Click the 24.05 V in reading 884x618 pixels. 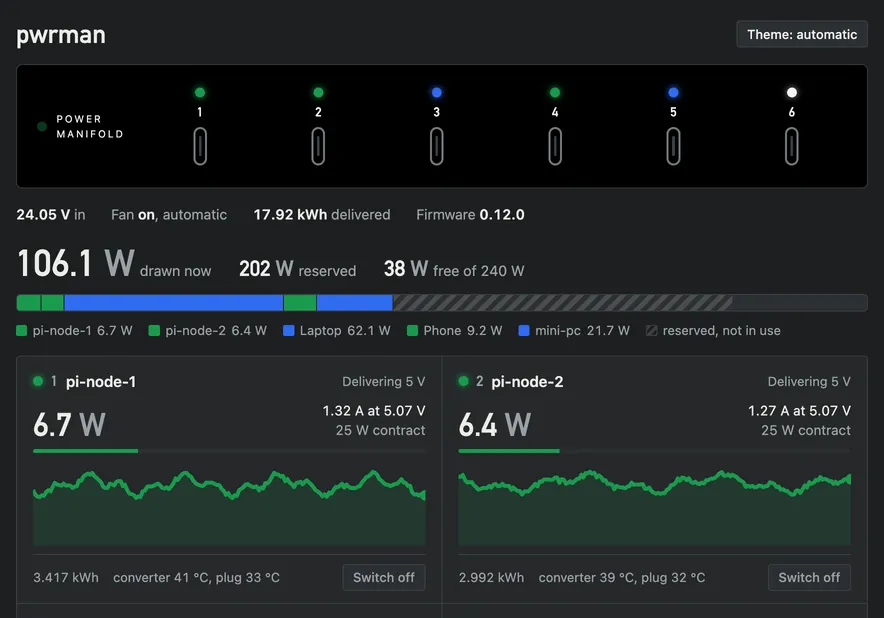click(51, 215)
